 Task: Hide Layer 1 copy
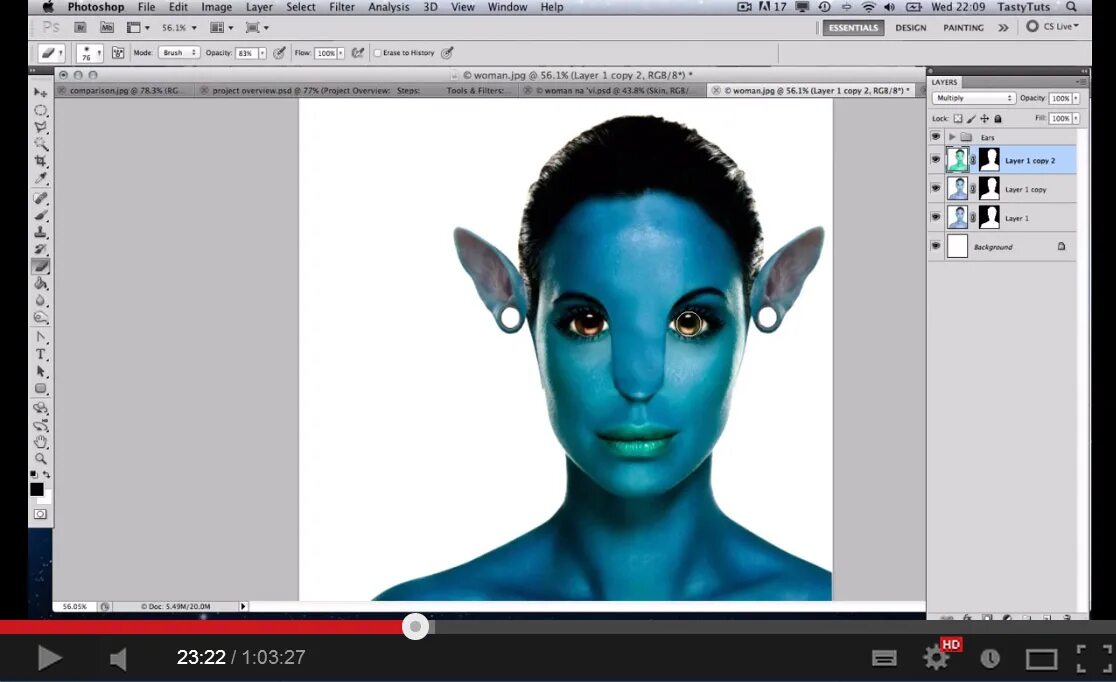coord(936,189)
